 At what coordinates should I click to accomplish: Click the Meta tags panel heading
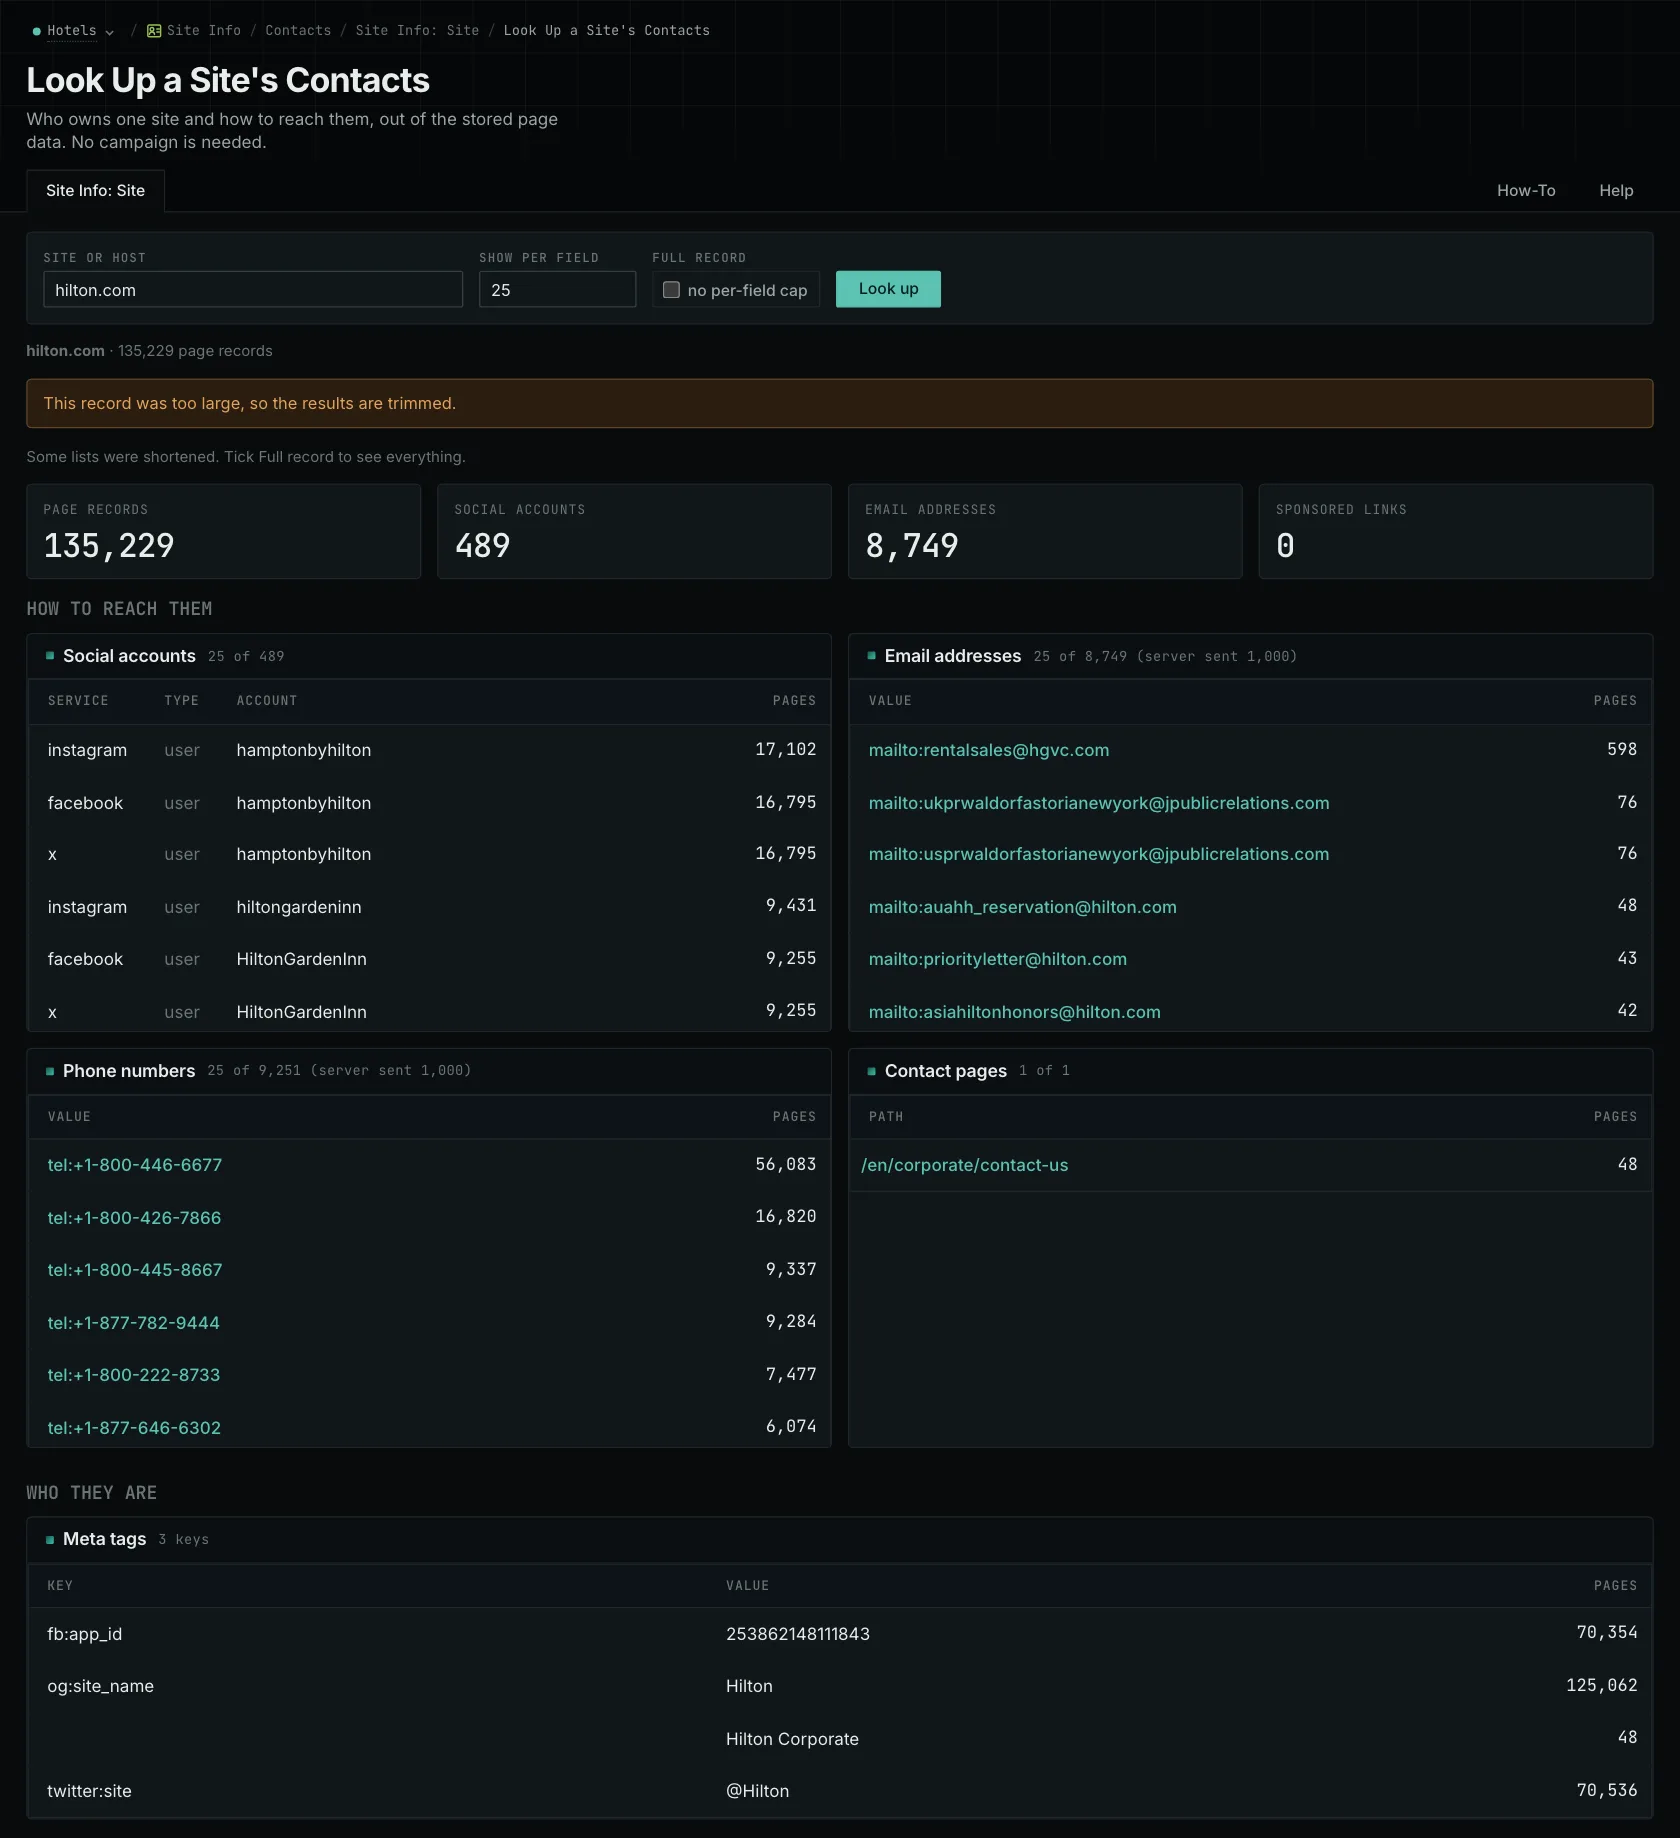(x=104, y=1539)
